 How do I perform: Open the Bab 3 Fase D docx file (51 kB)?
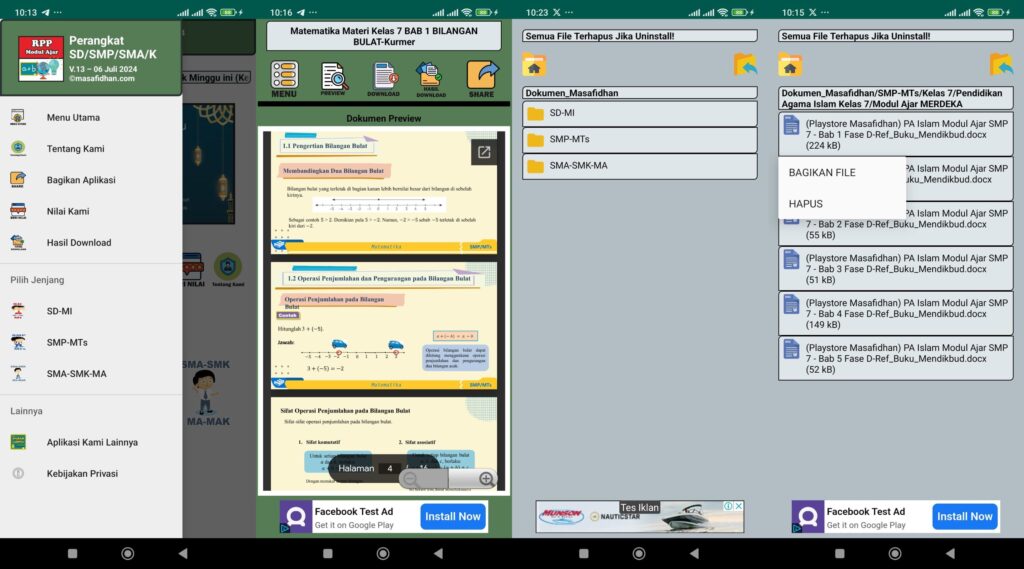(895, 268)
